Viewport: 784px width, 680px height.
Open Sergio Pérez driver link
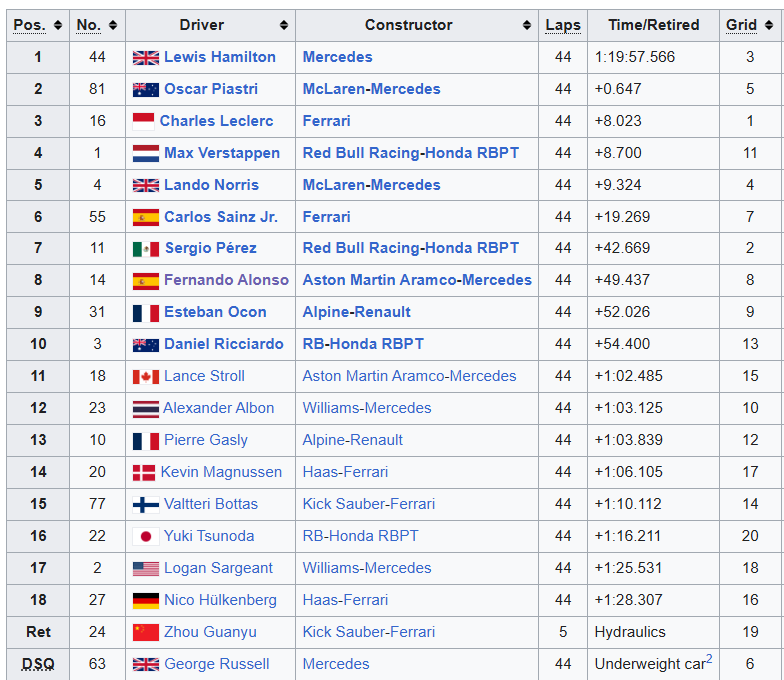pos(210,248)
